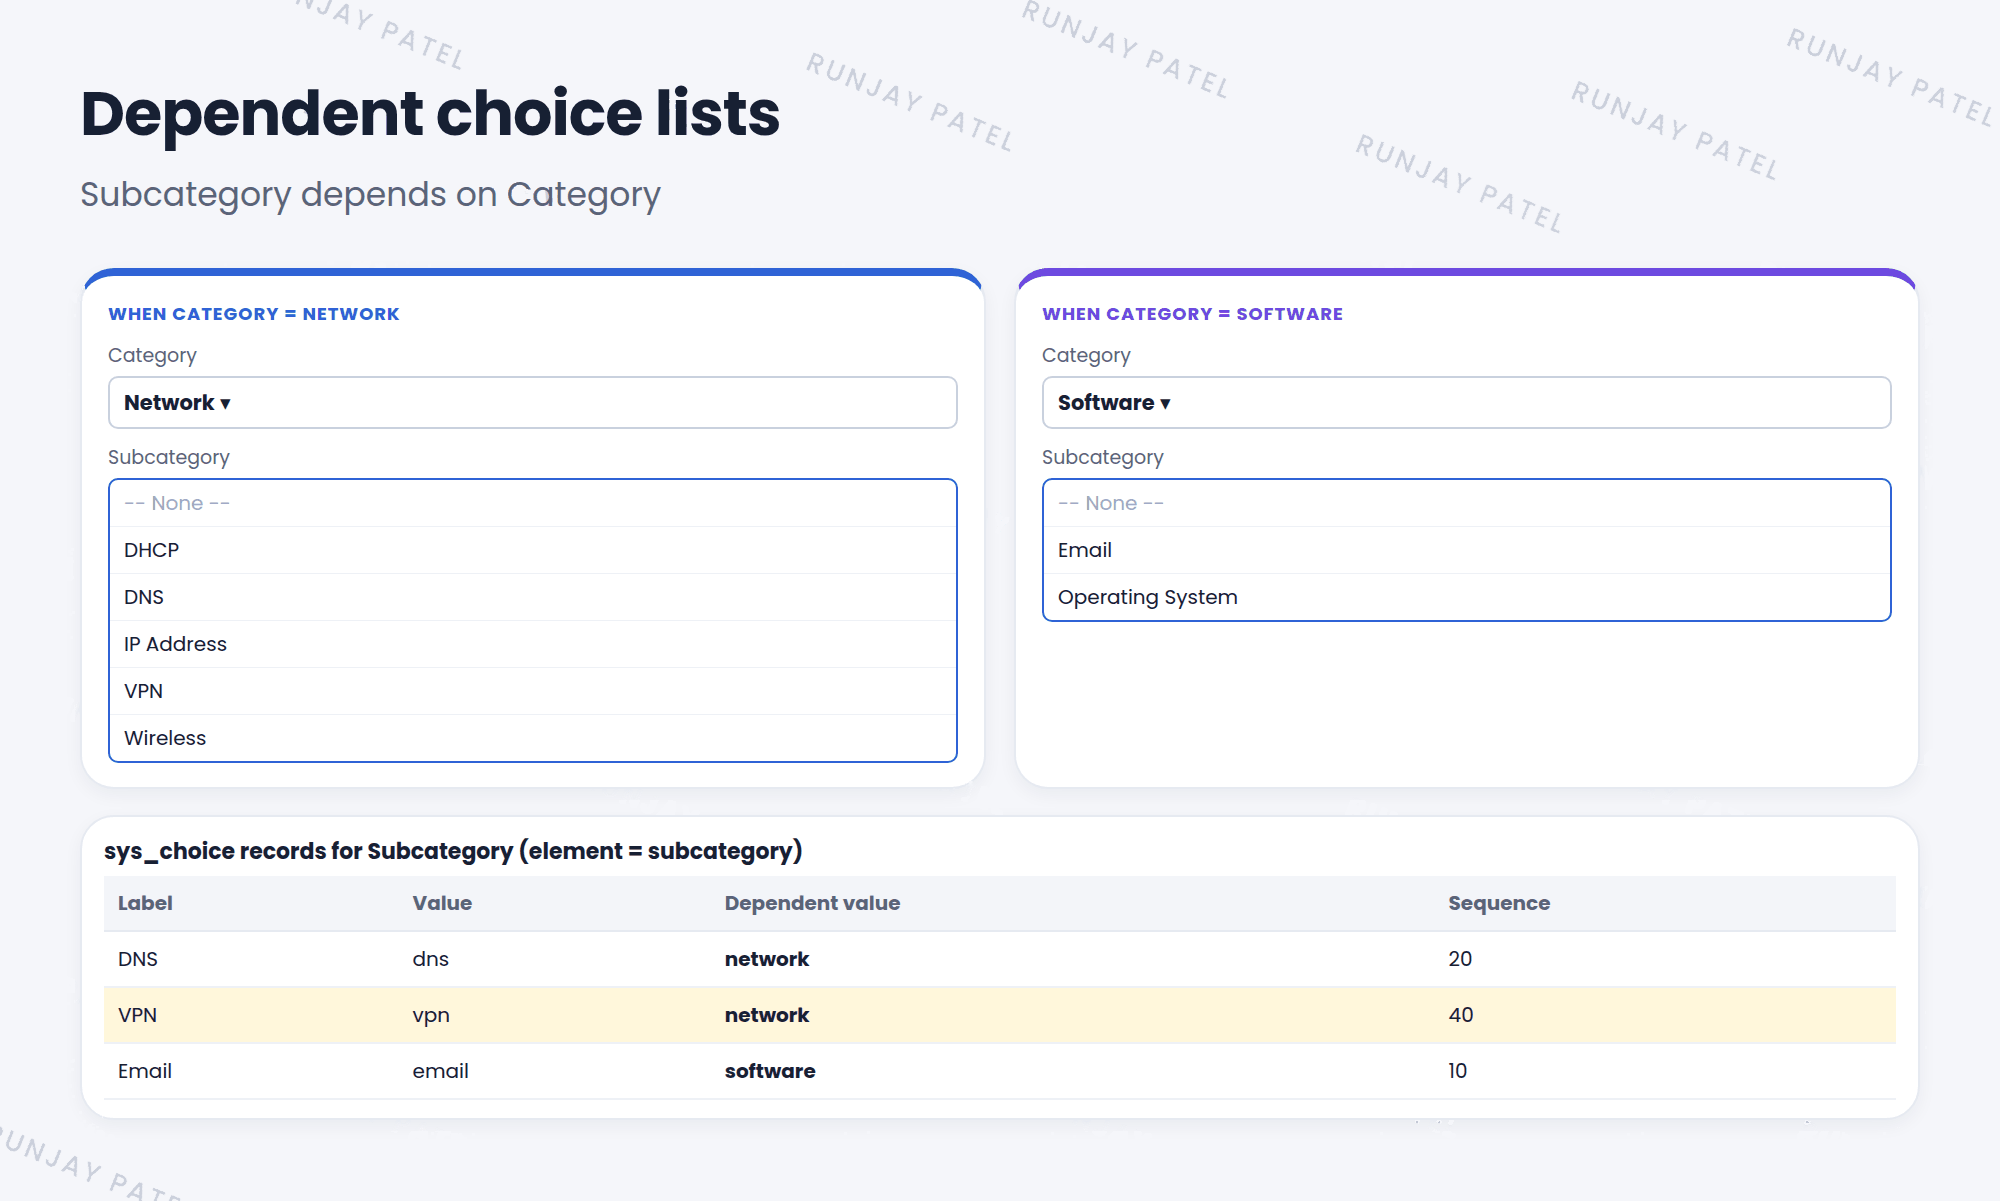Click the Subcategory label in the Software card
Viewport: 2000px width, 1201px height.
[x=1103, y=457]
